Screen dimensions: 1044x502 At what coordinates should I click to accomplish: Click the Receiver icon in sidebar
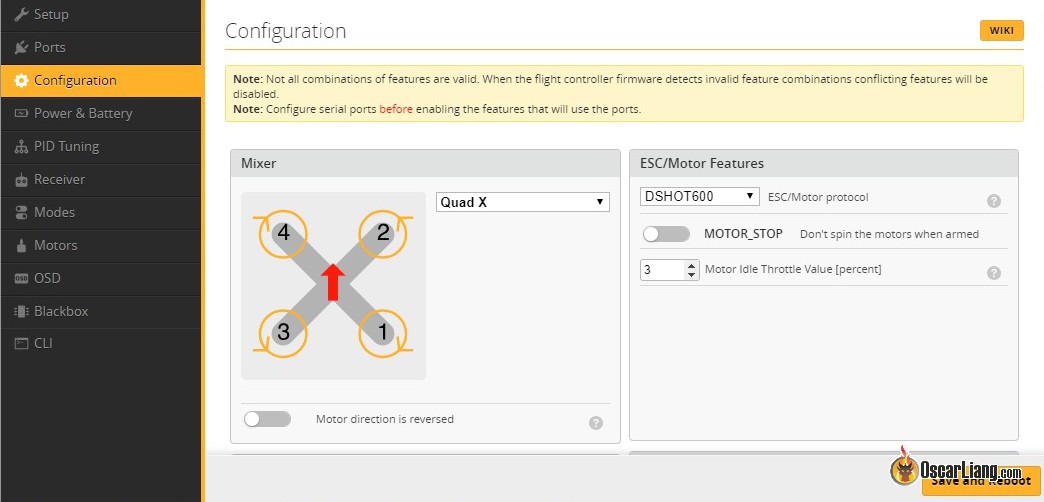(21, 180)
